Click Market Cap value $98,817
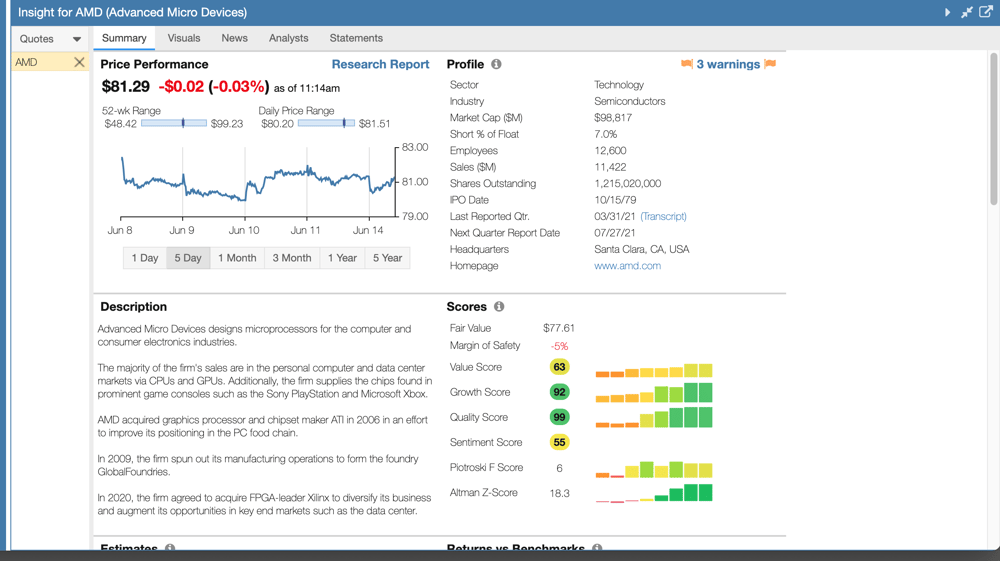 click(x=613, y=118)
